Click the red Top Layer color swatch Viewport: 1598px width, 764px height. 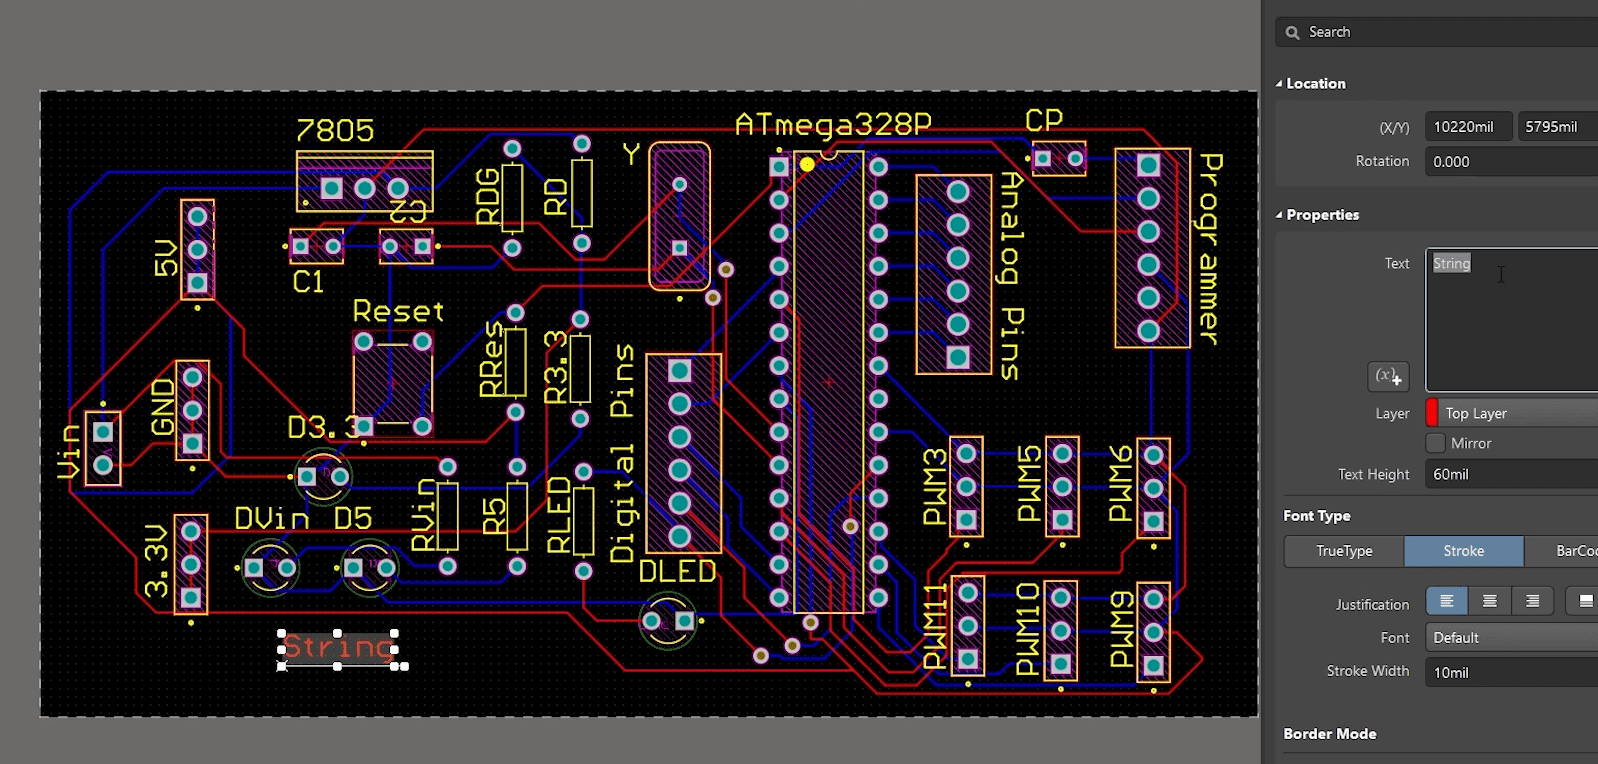tap(1432, 413)
